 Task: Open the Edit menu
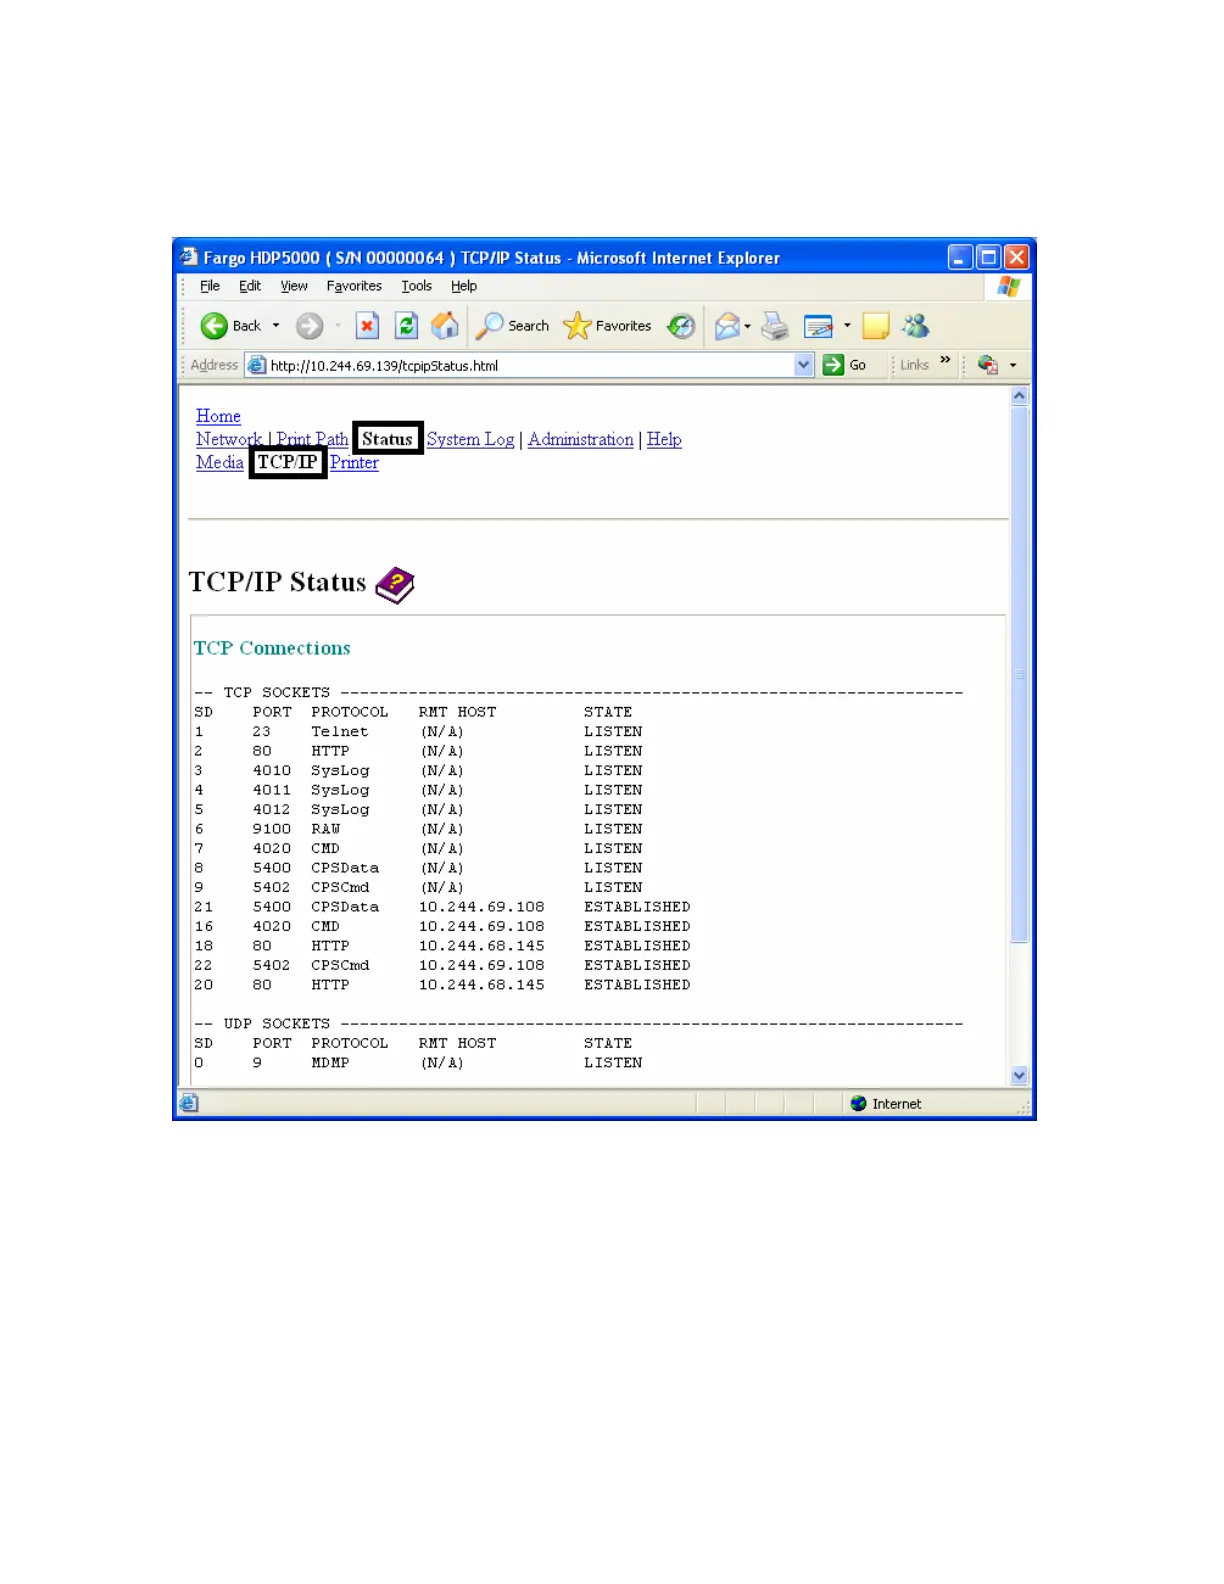coord(250,286)
